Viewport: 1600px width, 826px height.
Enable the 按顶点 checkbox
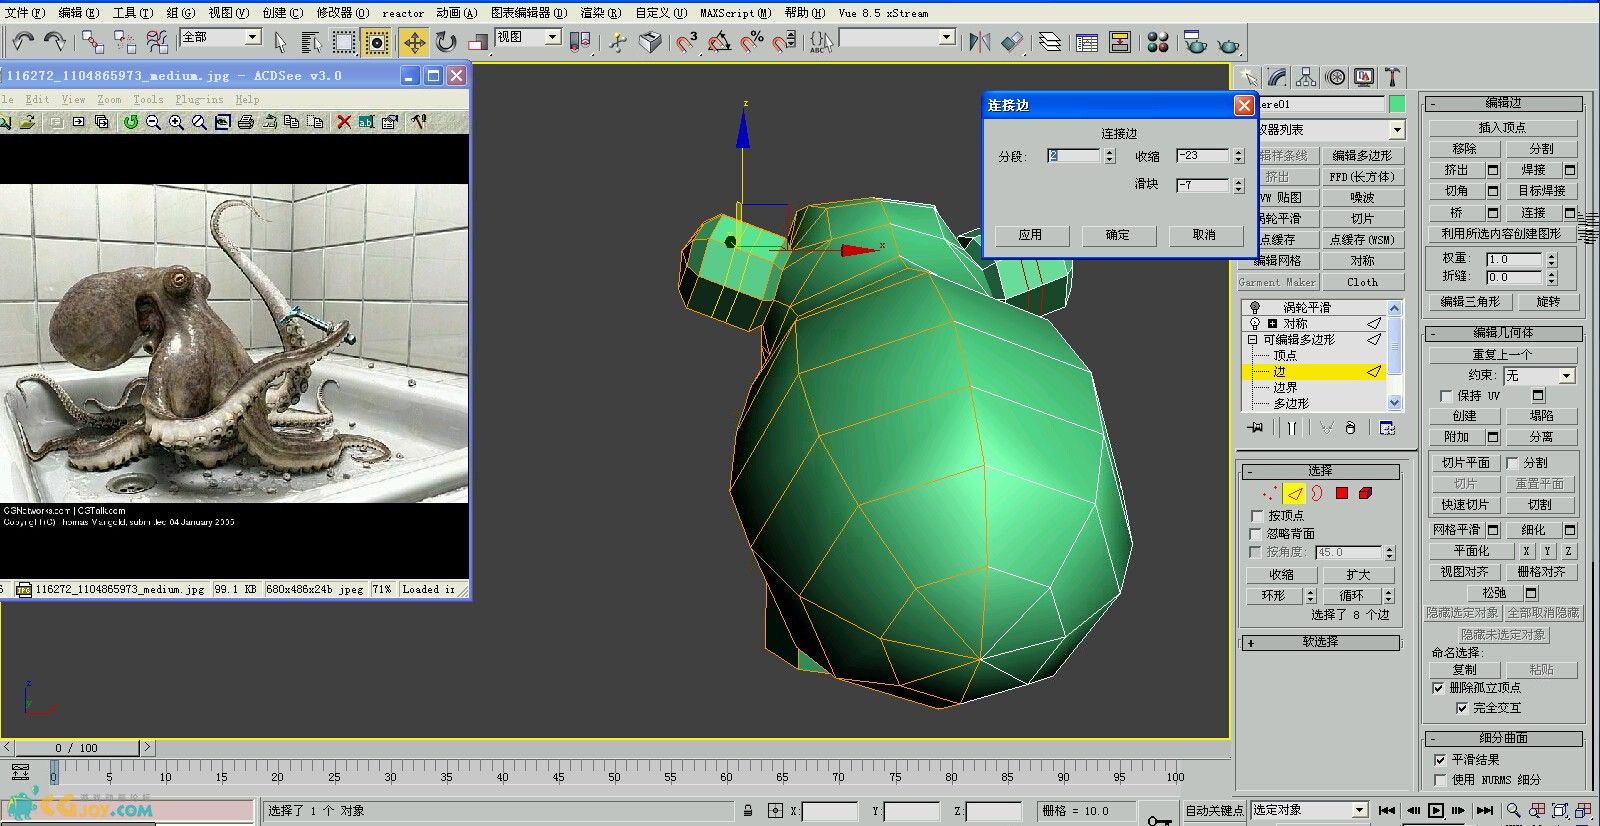click(1257, 515)
